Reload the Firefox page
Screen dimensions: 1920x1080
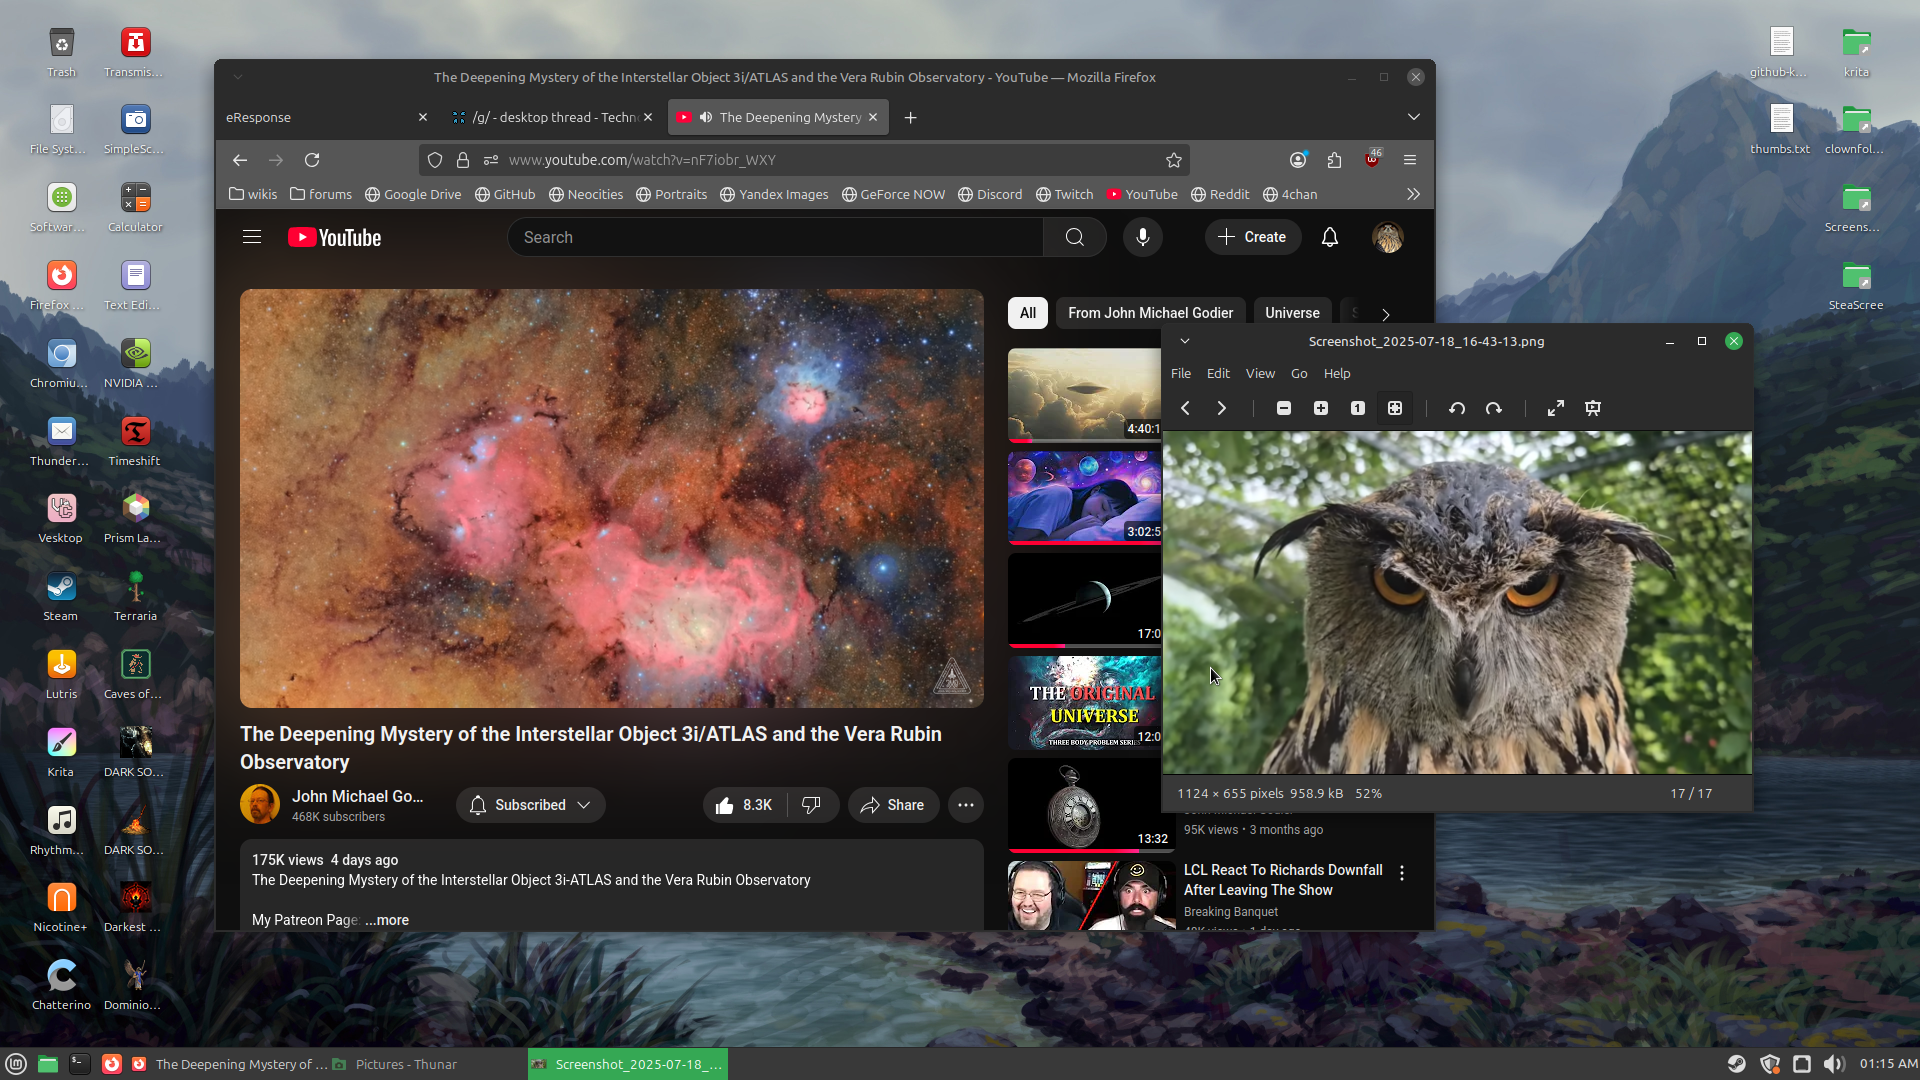[312, 160]
